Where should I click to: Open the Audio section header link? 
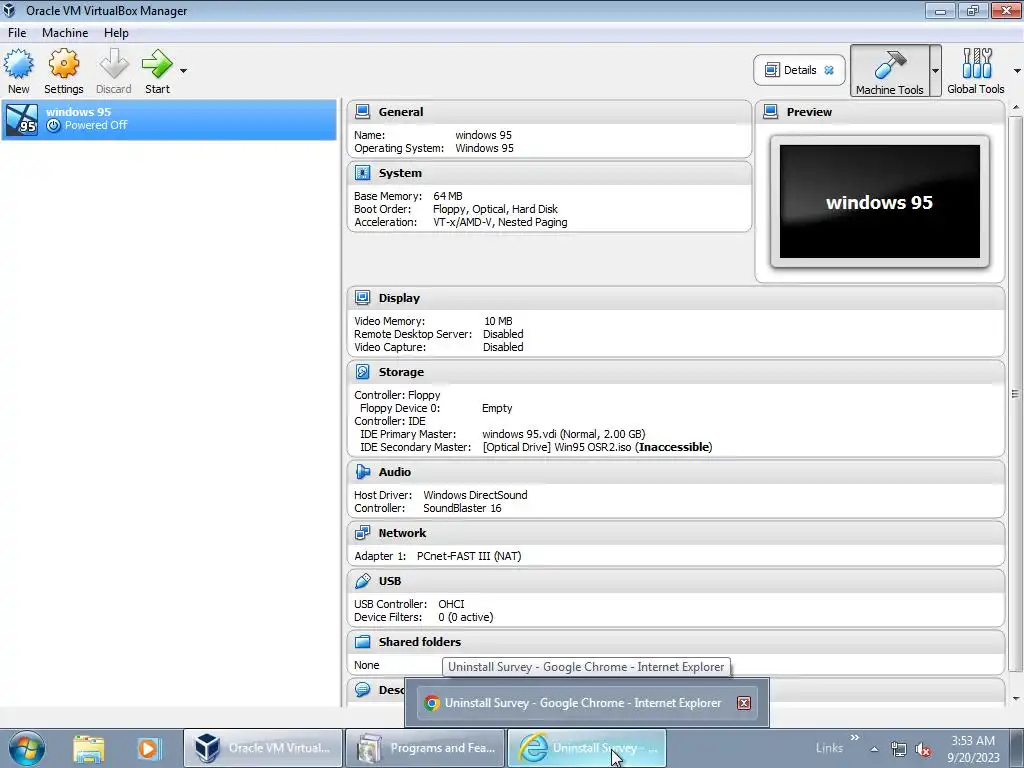tap(394, 472)
